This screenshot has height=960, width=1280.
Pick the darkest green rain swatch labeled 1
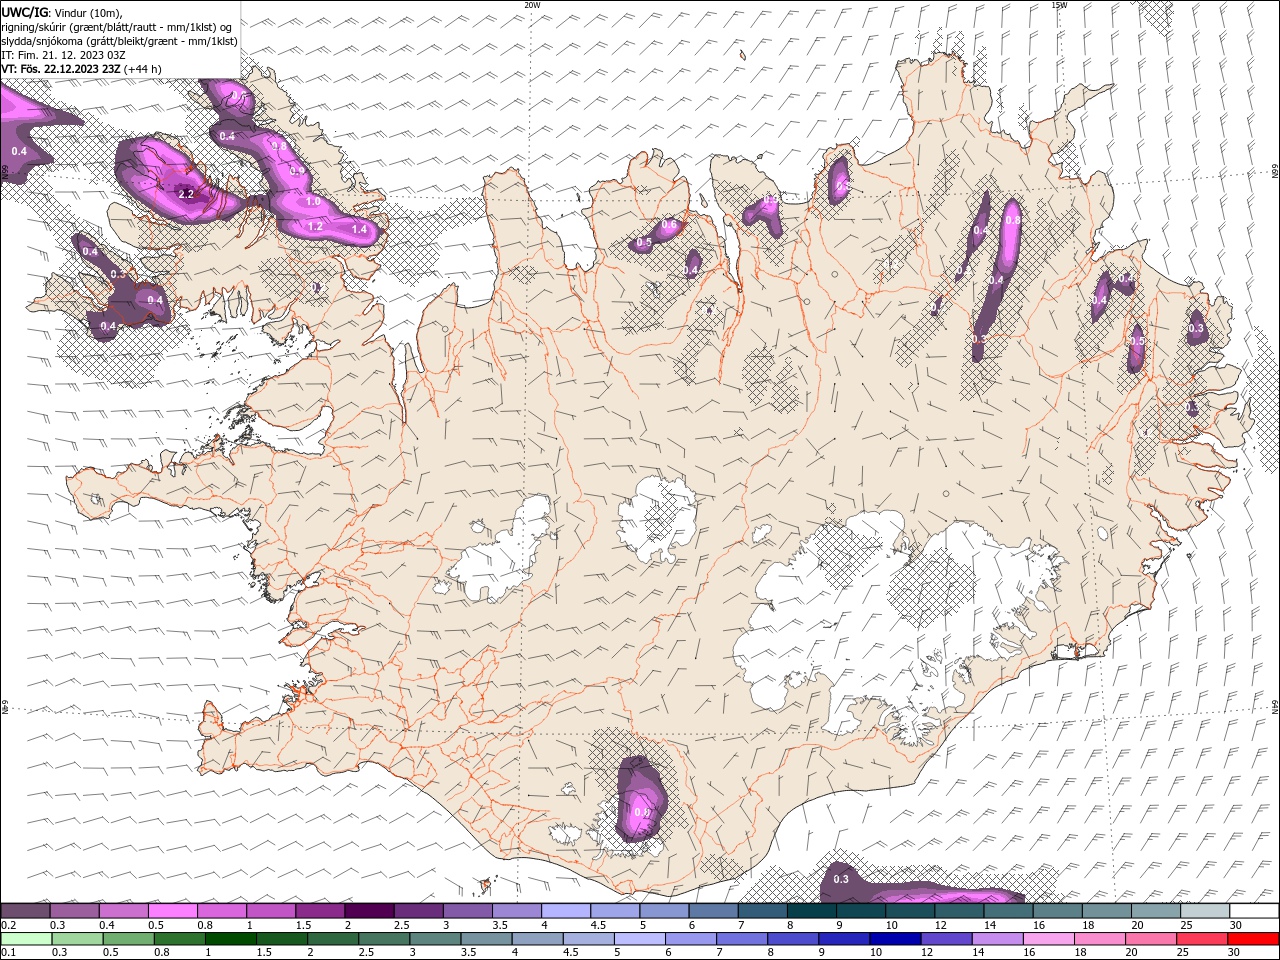(230, 938)
